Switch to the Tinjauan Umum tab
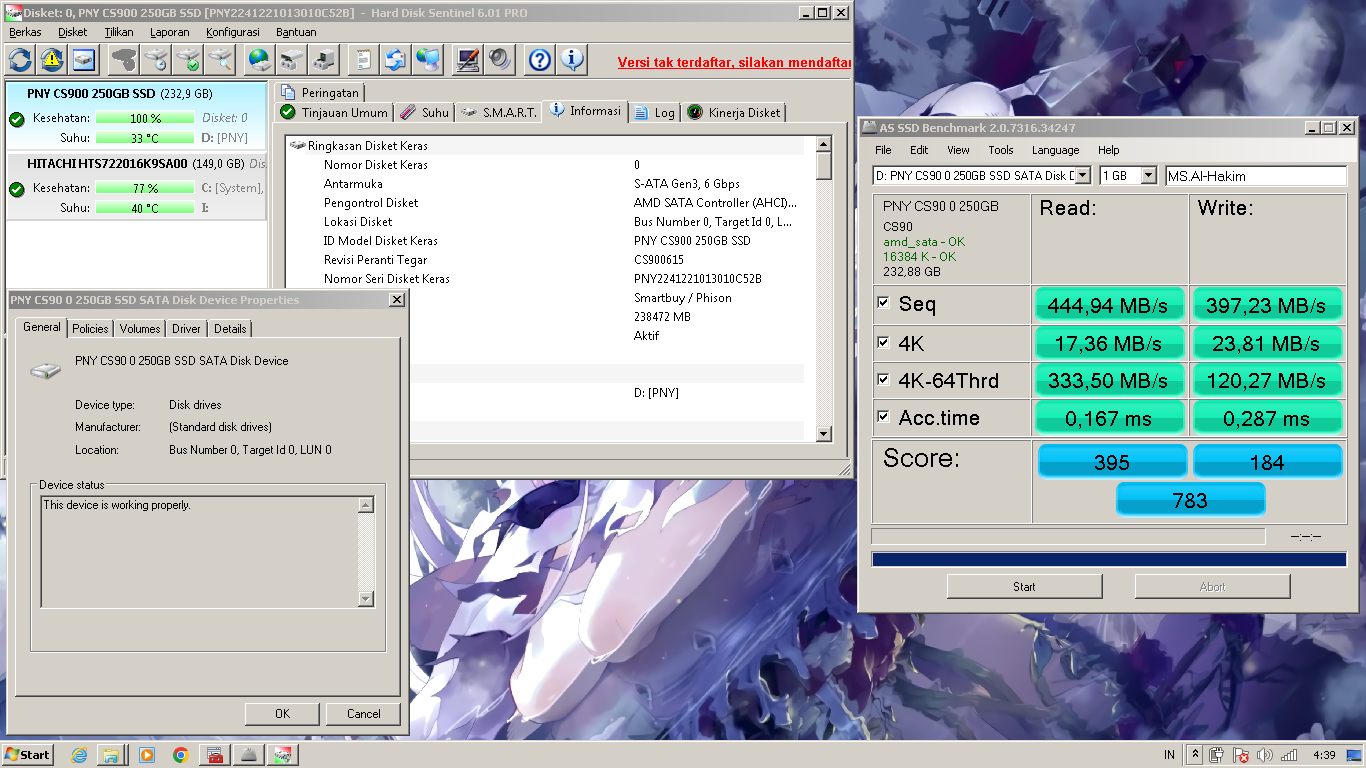The height and width of the screenshot is (768, 1366). coord(334,113)
